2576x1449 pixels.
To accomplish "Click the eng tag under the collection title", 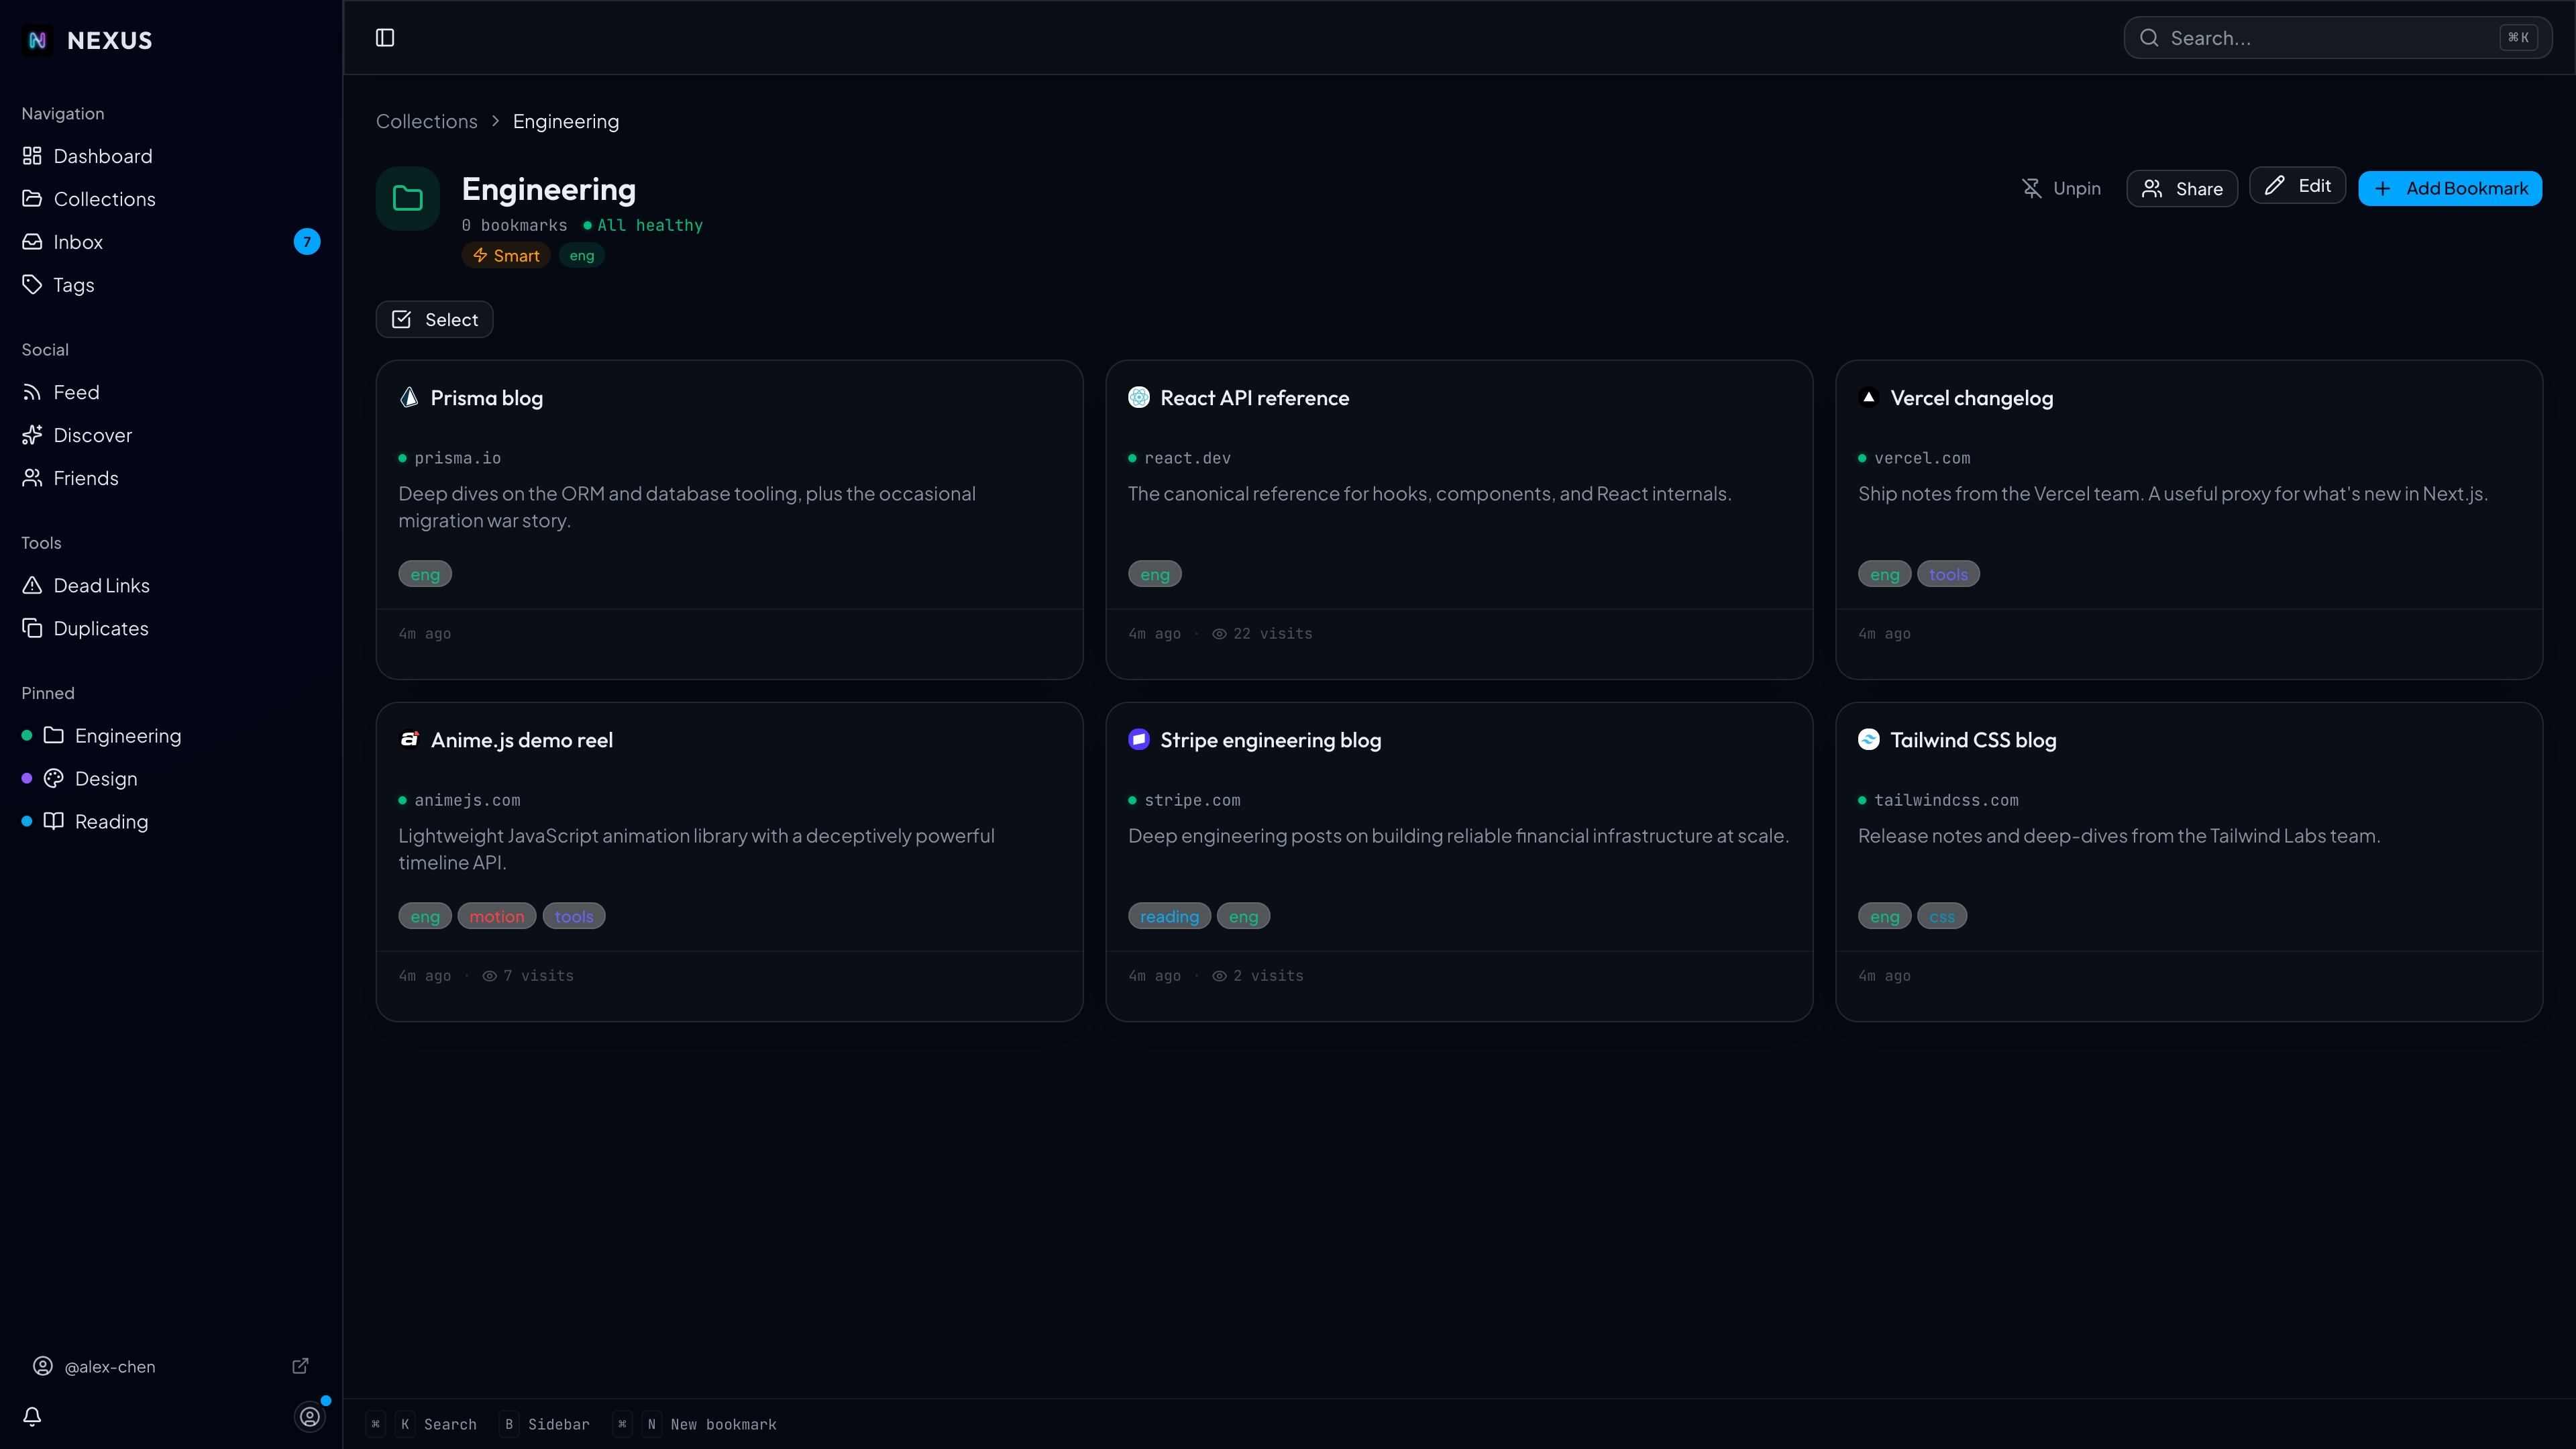I will pos(582,256).
